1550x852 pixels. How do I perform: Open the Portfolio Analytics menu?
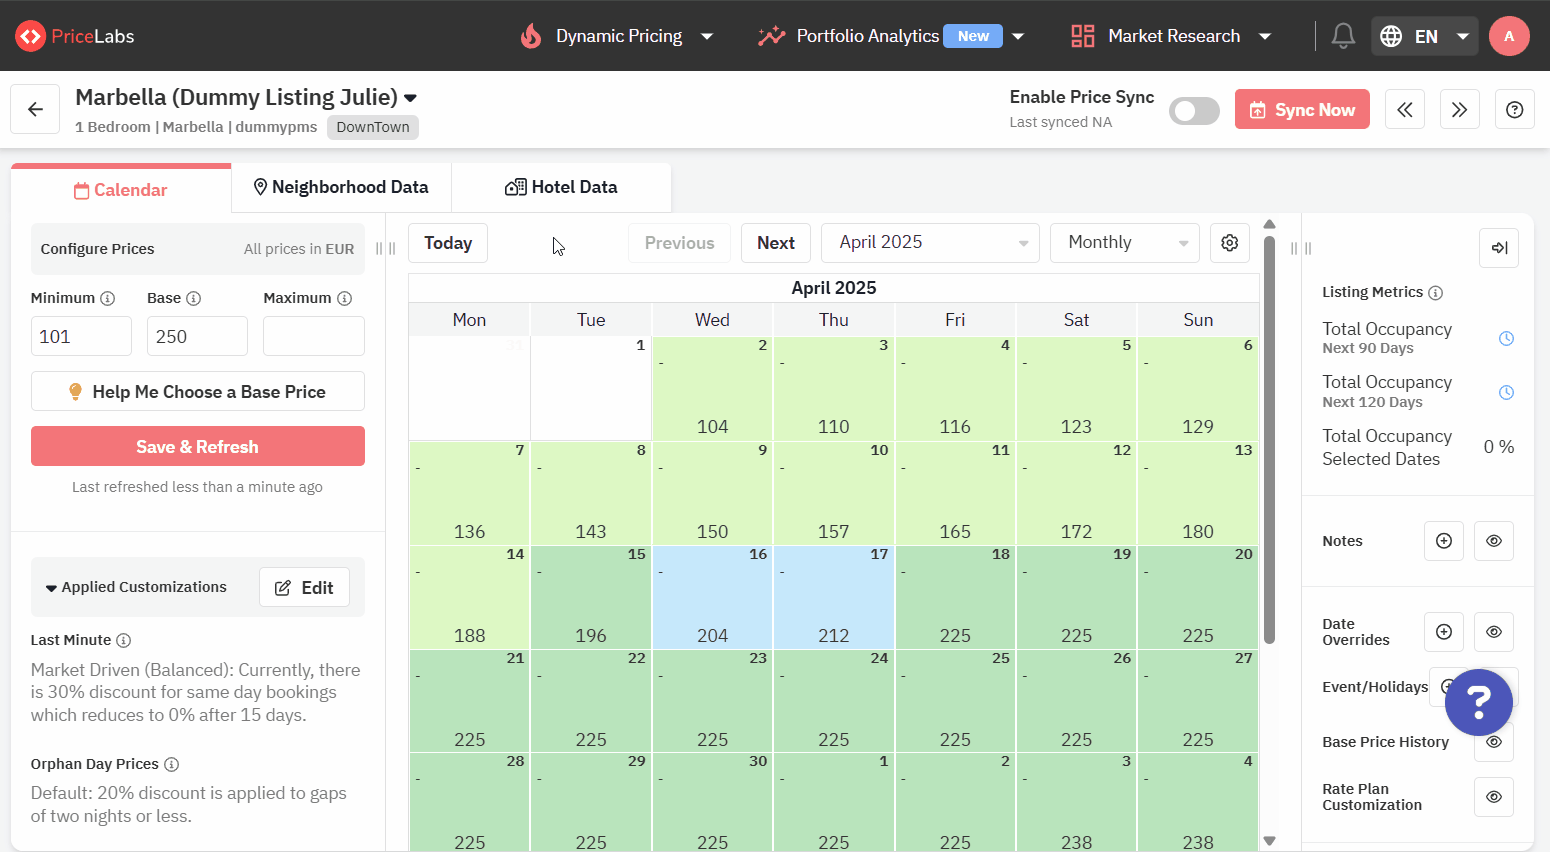pos(891,36)
